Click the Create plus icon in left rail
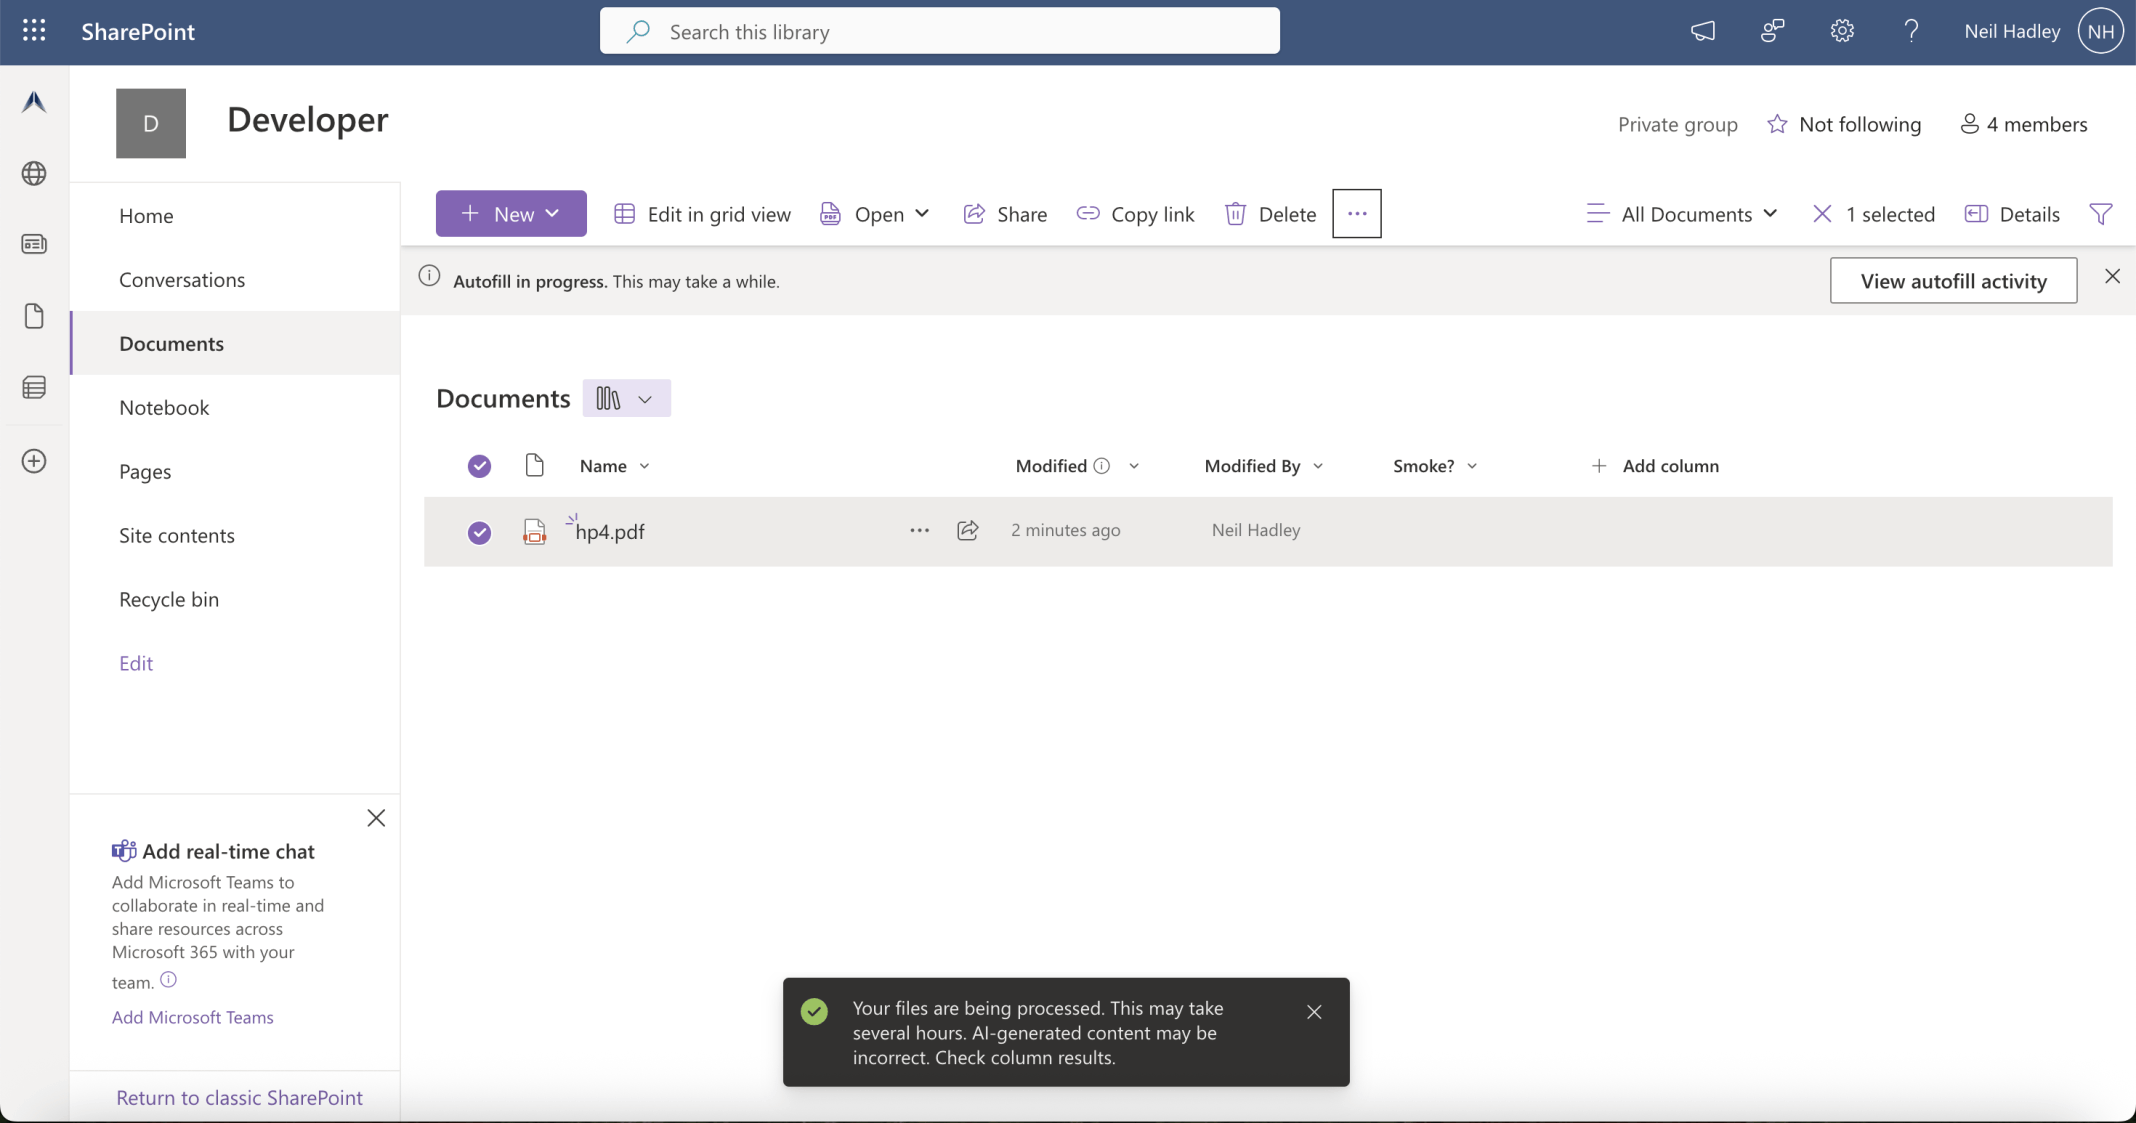2136x1123 pixels. [x=34, y=461]
